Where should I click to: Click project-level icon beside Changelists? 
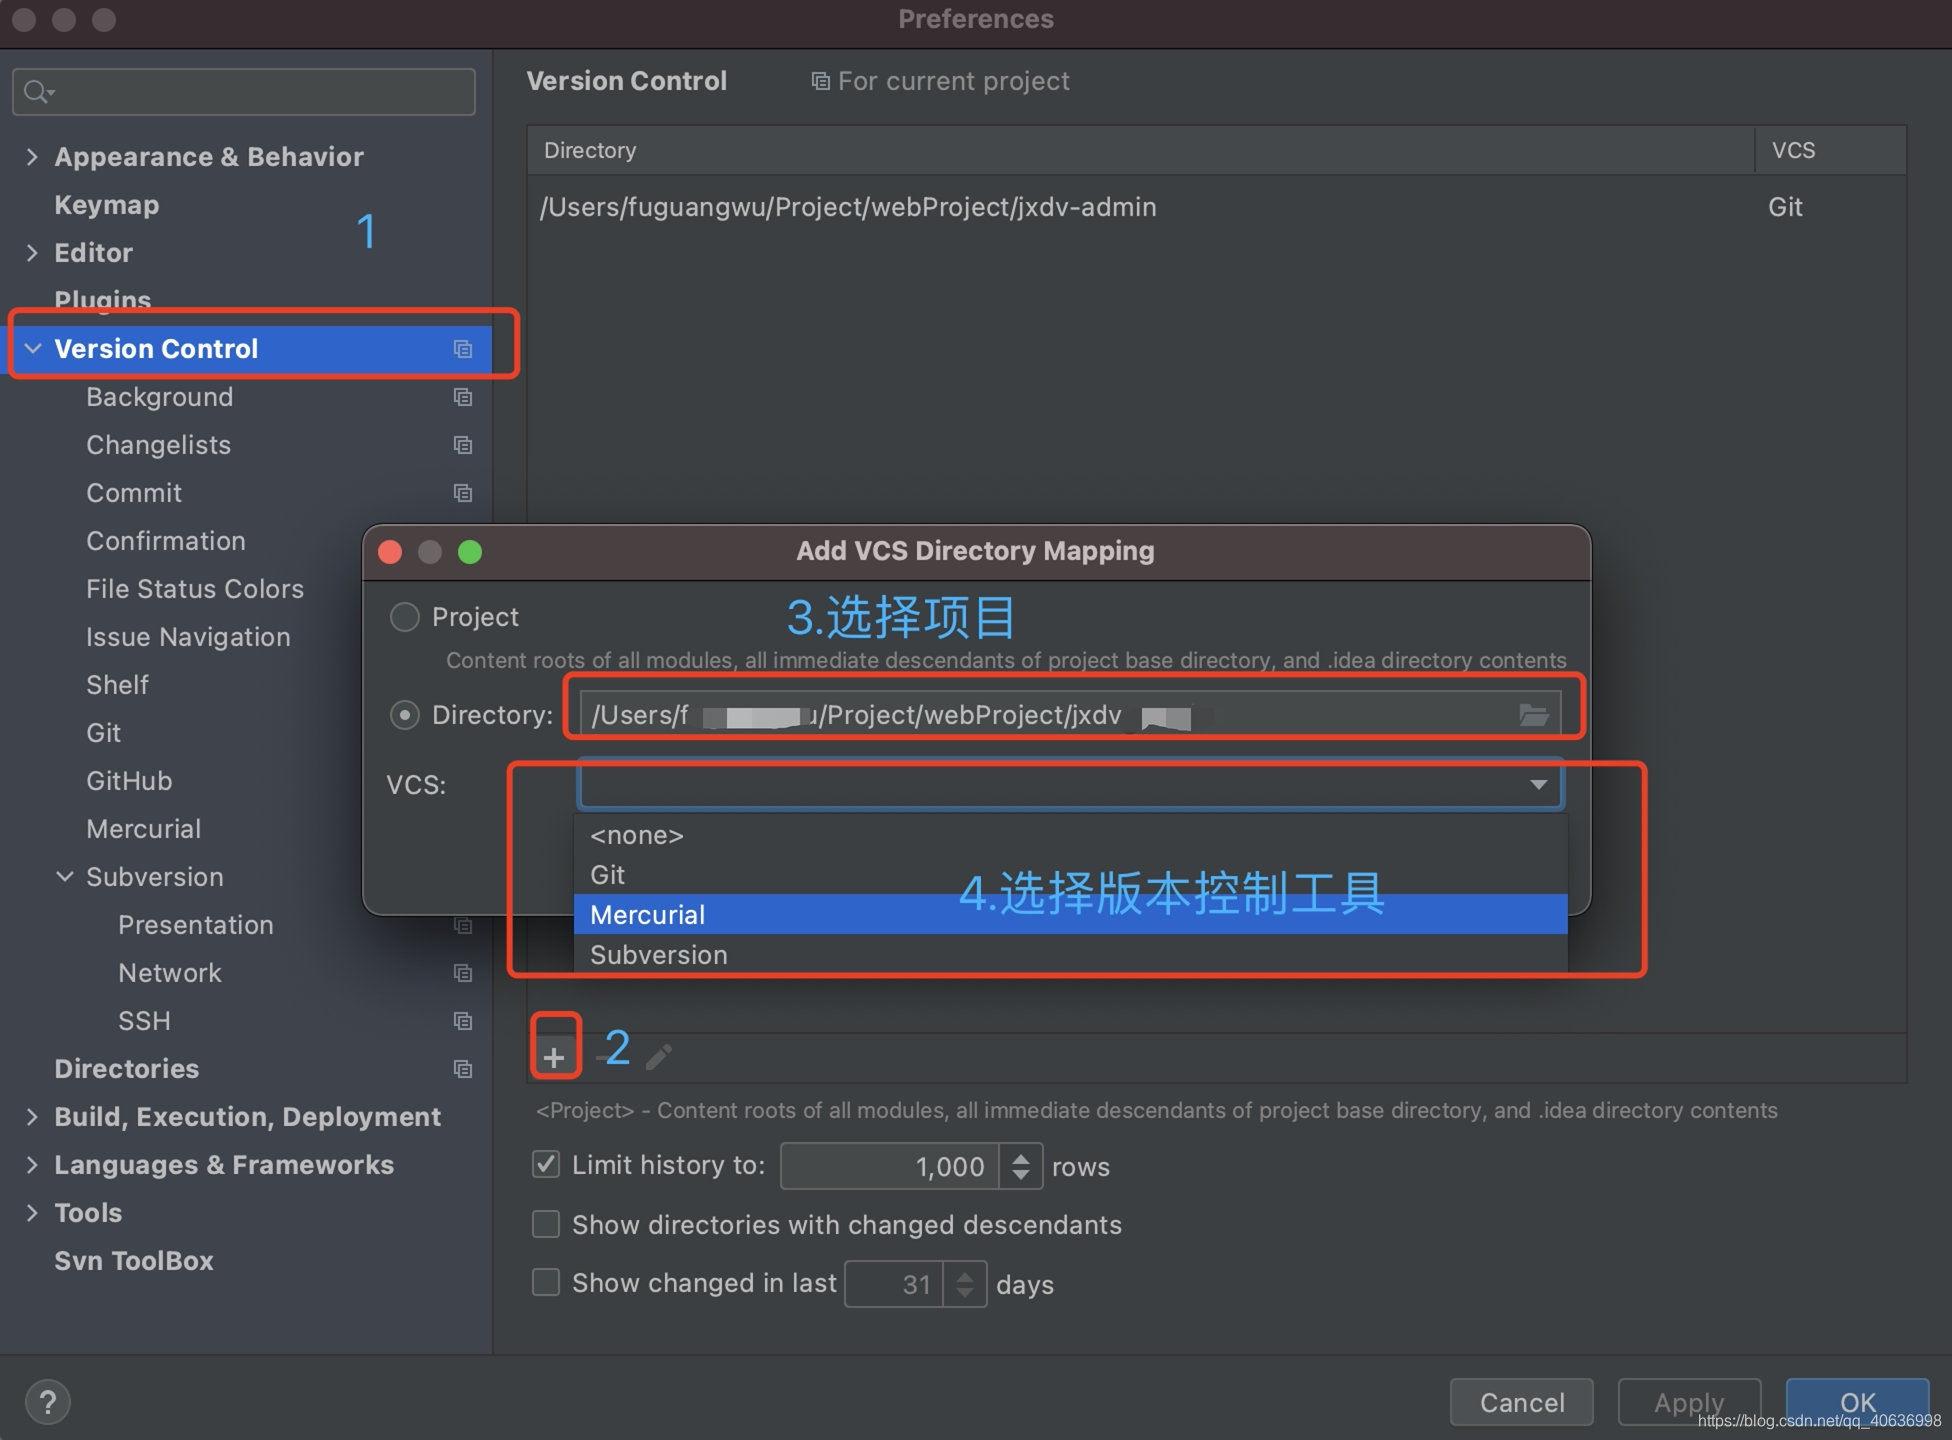click(462, 445)
